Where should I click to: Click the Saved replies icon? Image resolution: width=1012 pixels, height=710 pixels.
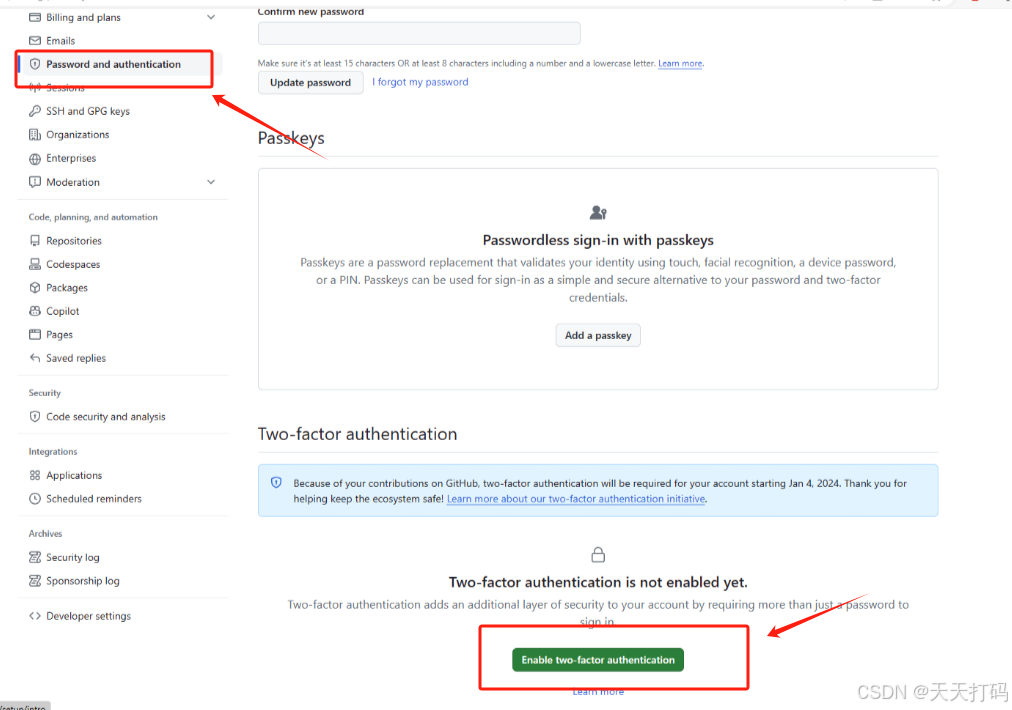(x=33, y=358)
